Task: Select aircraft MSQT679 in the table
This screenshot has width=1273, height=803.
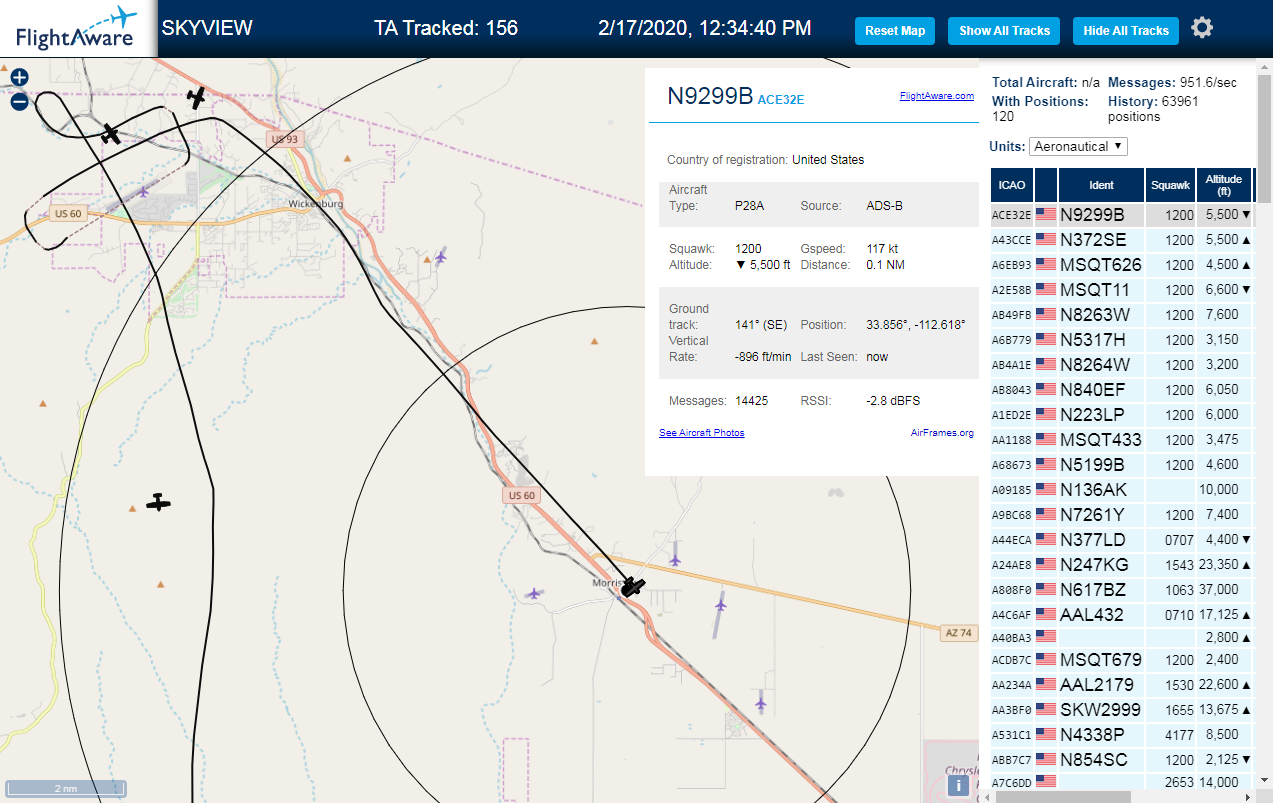Action: click(1121, 659)
